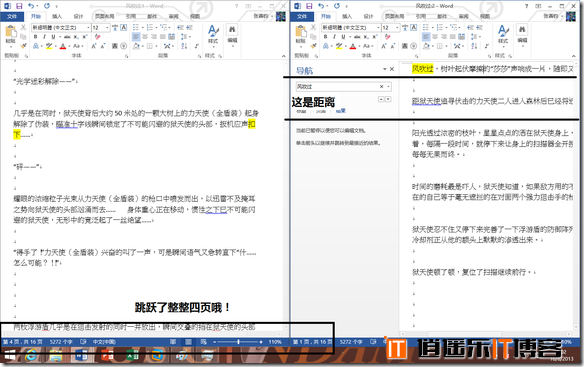Apply yellow highlight color in left window
This screenshot has width=584, height=367.
(48, 46)
